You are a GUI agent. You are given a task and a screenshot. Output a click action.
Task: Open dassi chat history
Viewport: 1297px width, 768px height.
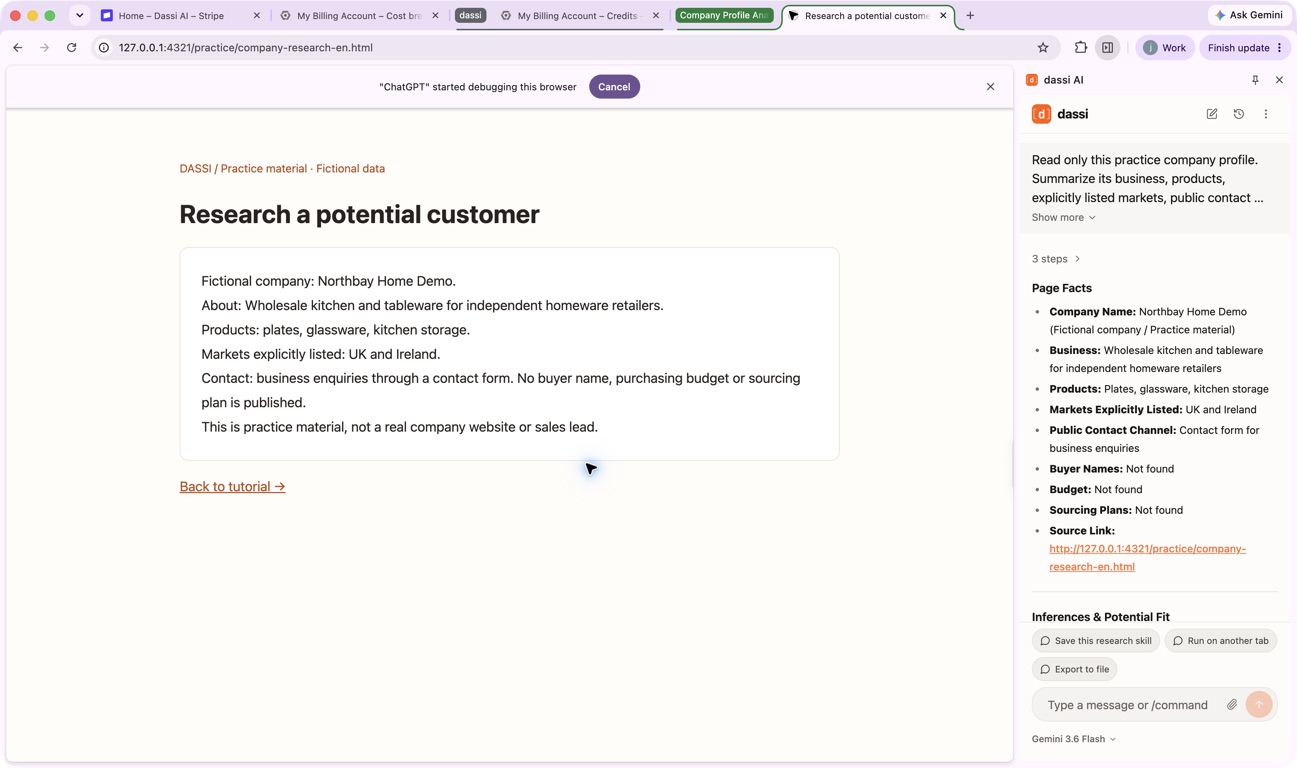[1239, 114]
